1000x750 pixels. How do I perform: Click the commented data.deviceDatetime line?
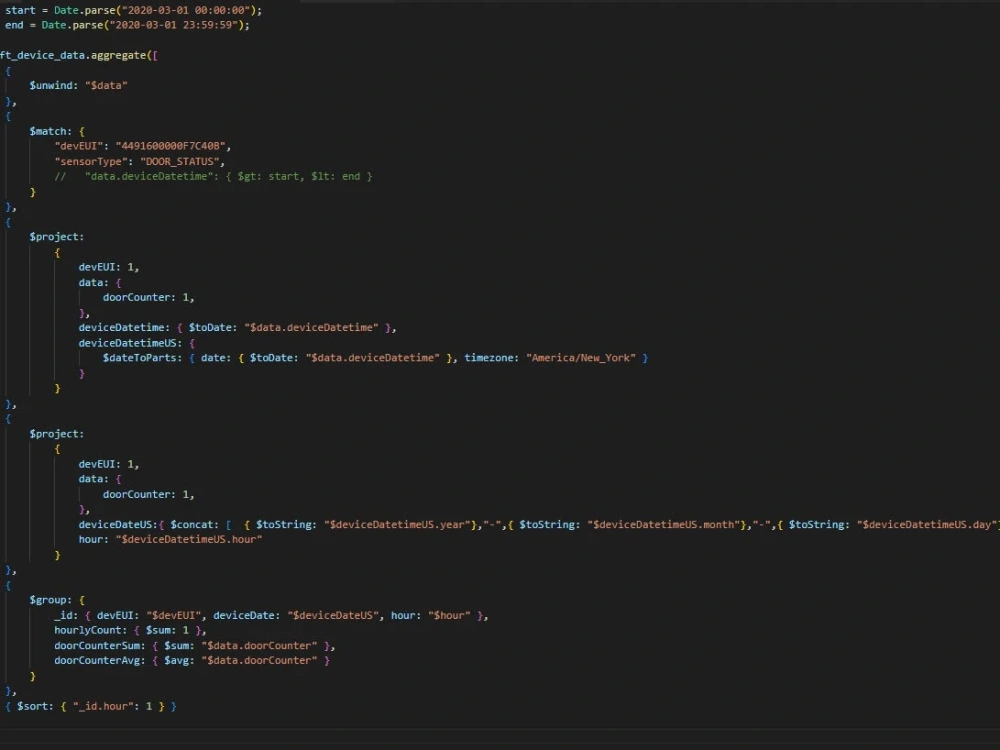point(213,177)
